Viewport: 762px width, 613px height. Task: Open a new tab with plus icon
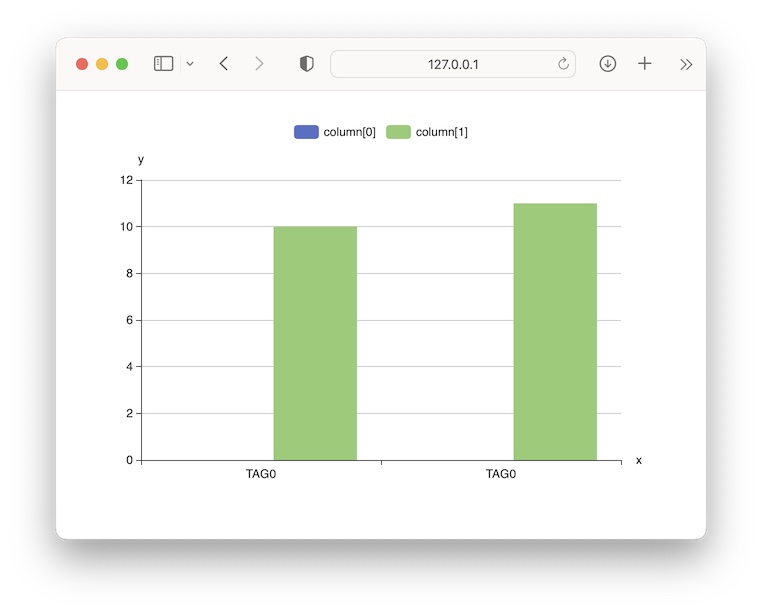pyautogui.click(x=645, y=64)
